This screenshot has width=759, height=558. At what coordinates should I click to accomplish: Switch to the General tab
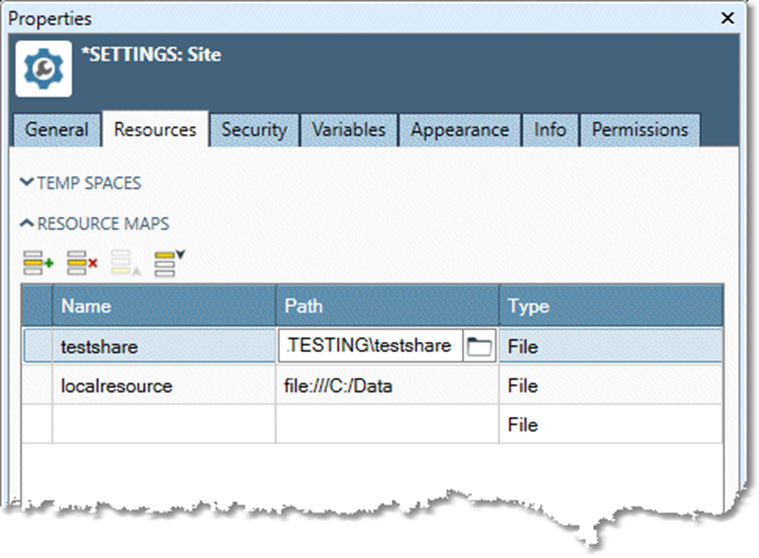pos(57,130)
